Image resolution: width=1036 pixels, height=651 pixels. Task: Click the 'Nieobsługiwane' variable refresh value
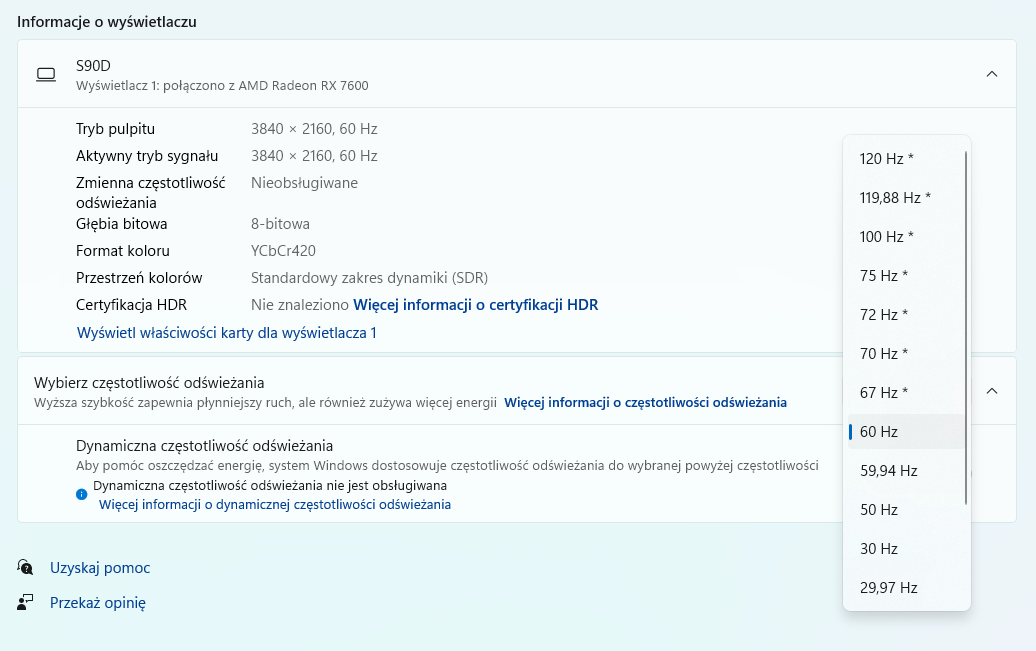pos(304,183)
